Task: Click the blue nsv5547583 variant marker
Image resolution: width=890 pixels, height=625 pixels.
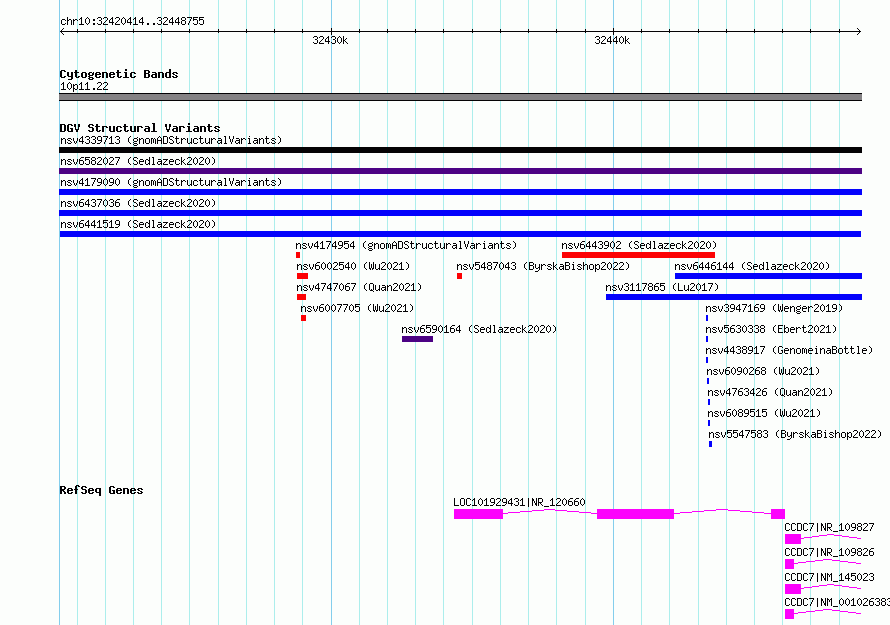Action: 710,444
